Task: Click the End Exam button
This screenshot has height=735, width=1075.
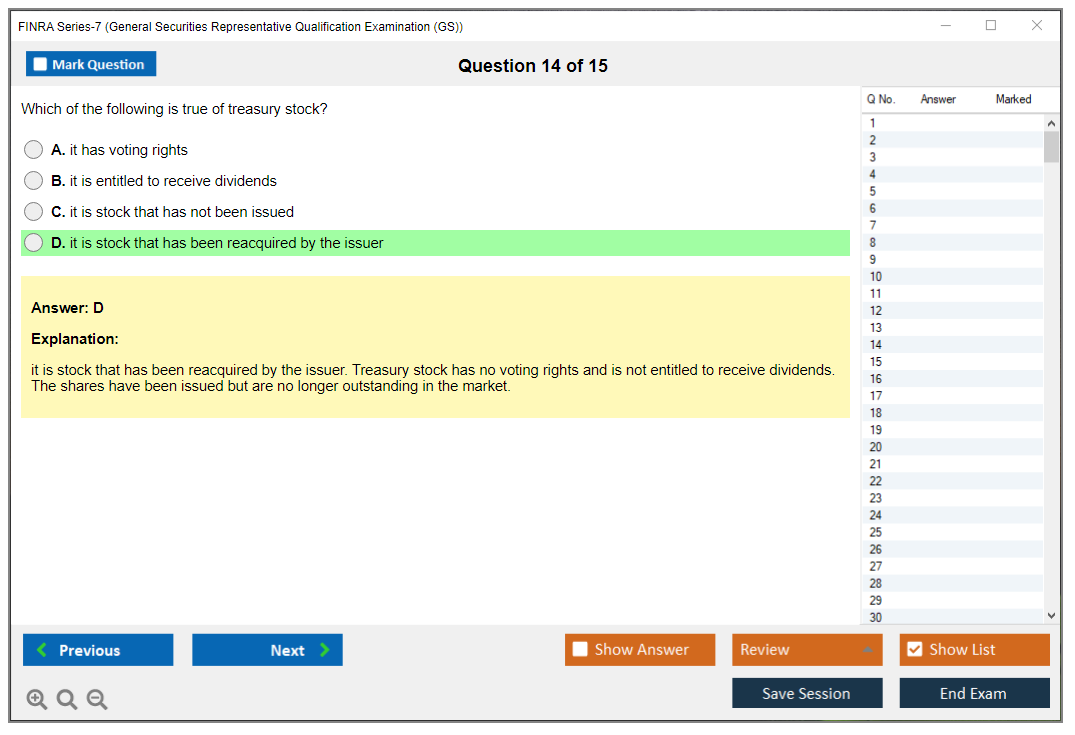Action: pyautogui.click(x=974, y=693)
